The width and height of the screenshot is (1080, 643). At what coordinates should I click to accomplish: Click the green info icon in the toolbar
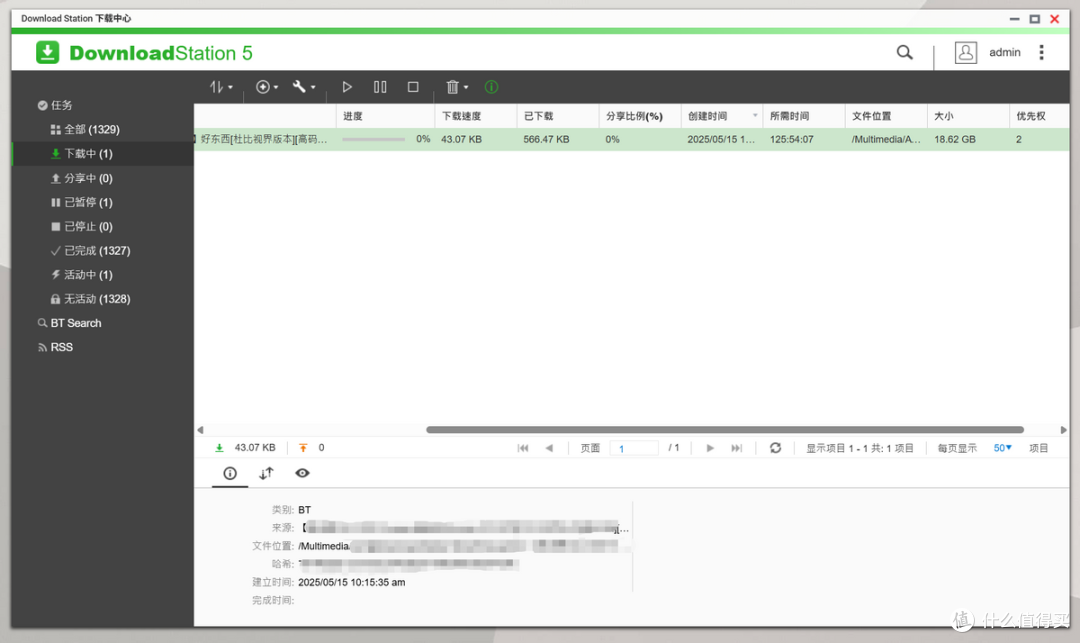click(x=491, y=87)
